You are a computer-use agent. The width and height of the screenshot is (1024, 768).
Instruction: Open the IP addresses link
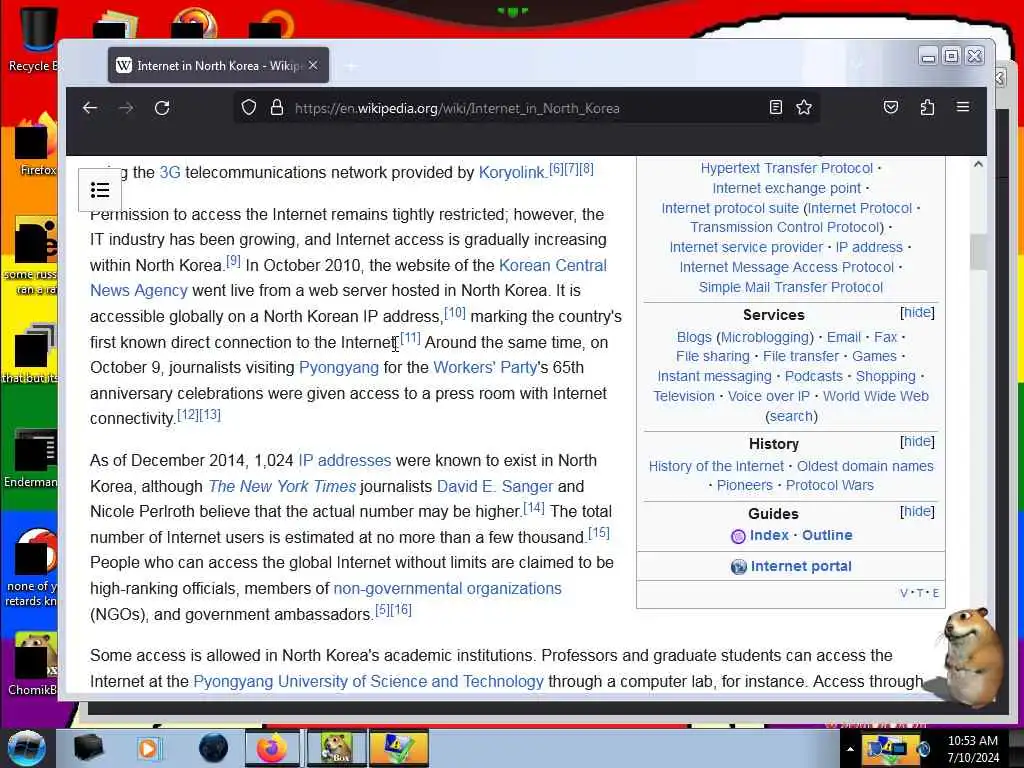(344, 460)
